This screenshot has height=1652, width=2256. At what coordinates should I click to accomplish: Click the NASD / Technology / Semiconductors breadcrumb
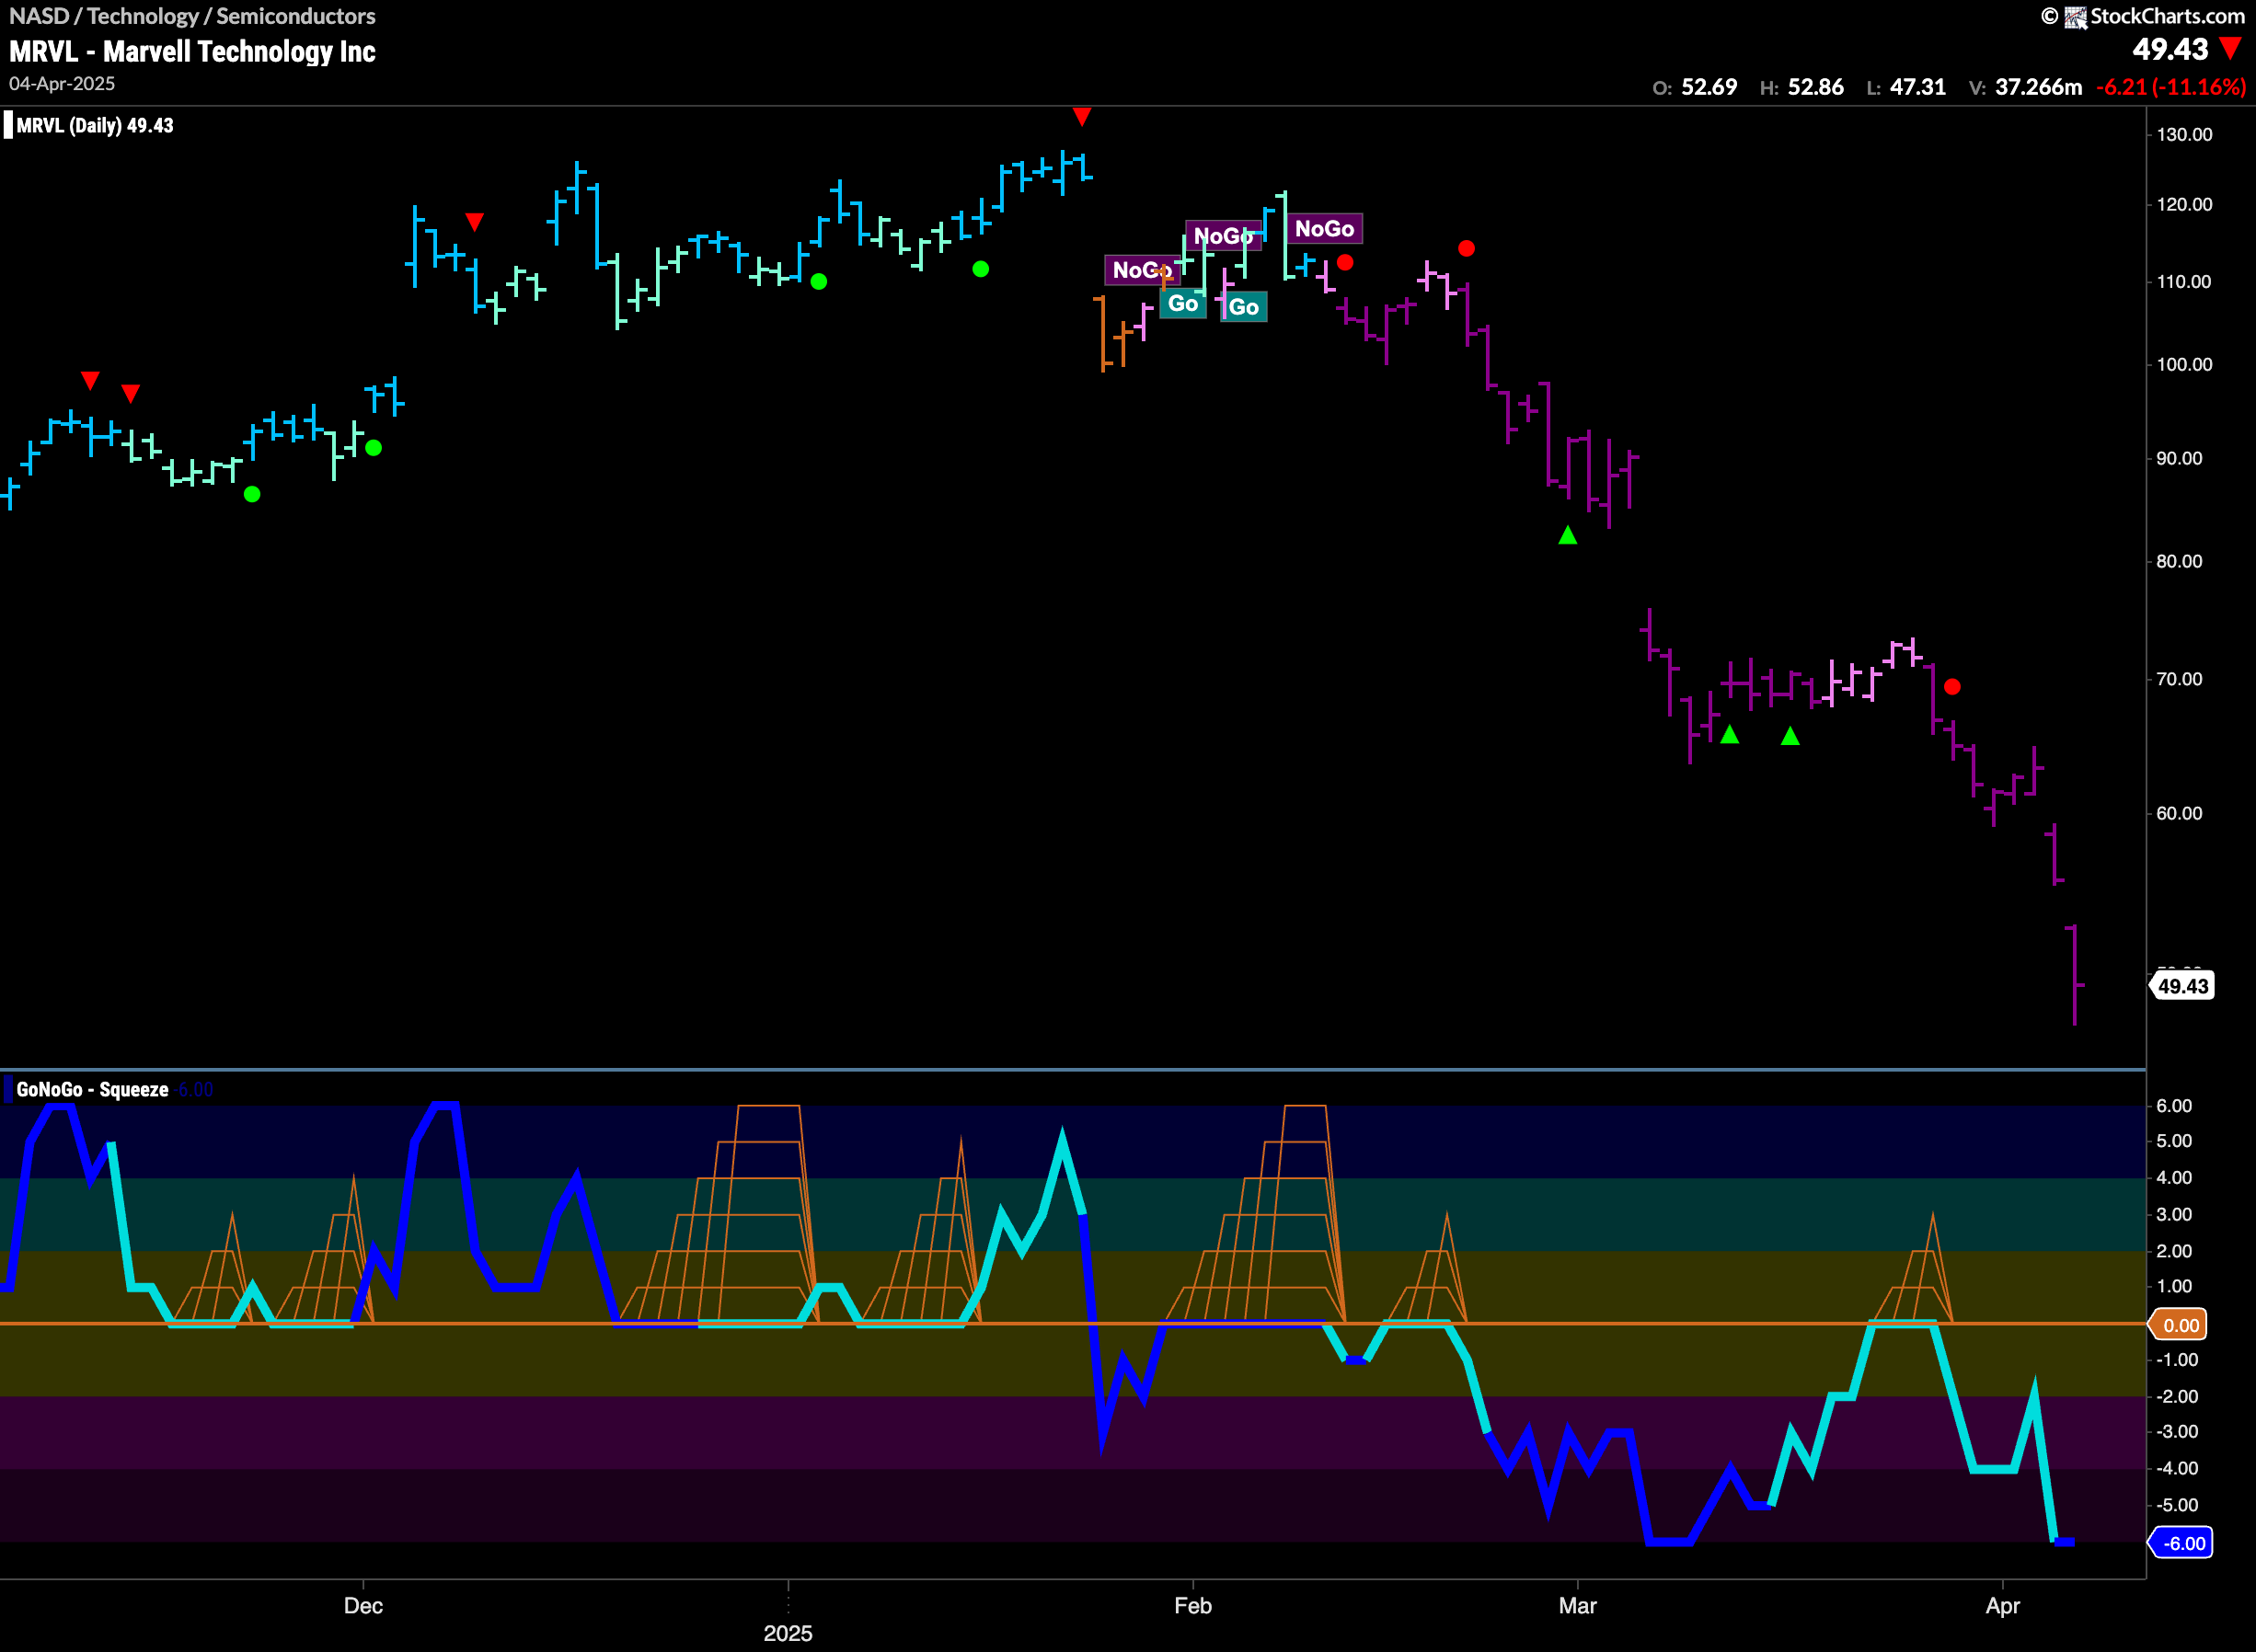coord(192,16)
